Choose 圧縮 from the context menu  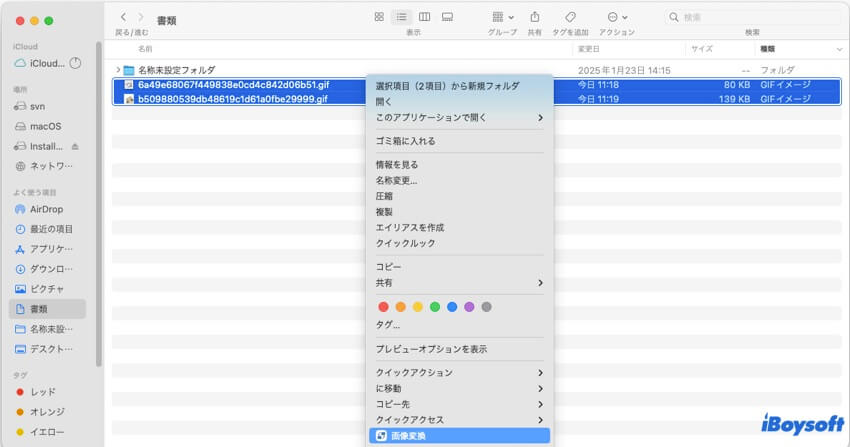(x=384, y=196)
